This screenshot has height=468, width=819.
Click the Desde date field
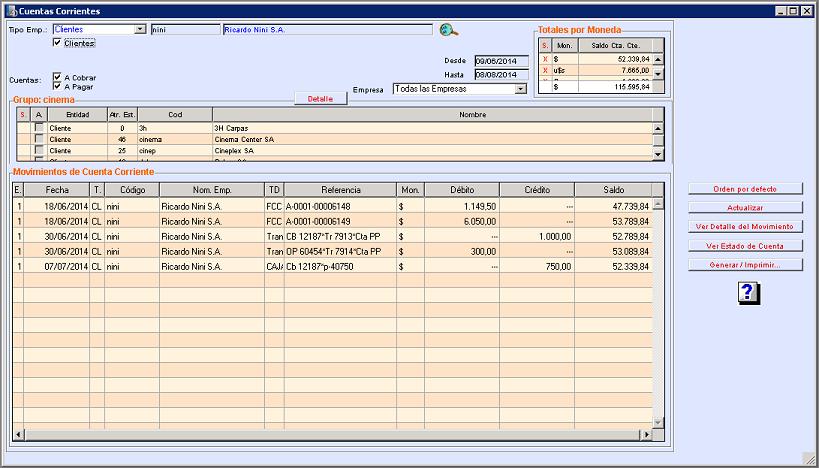(501, 61)
